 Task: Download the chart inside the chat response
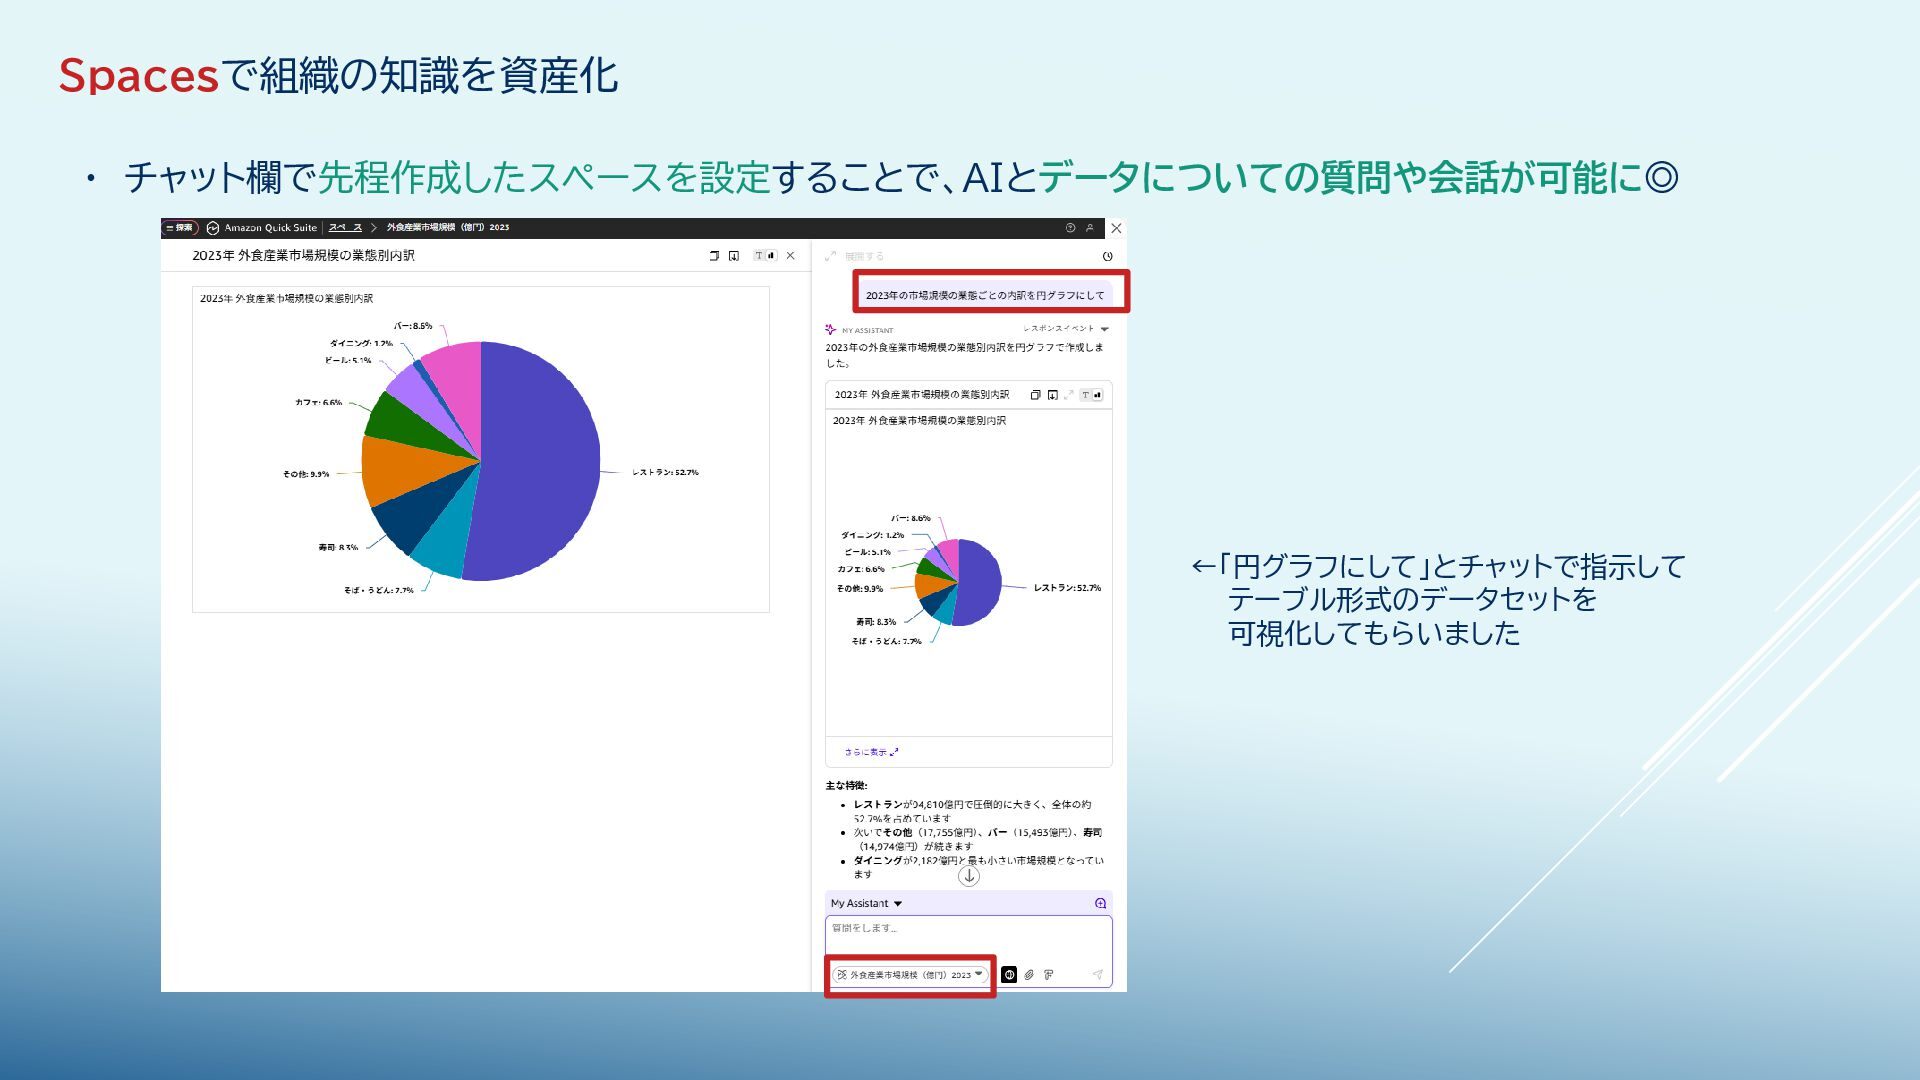click(1052, 395)
